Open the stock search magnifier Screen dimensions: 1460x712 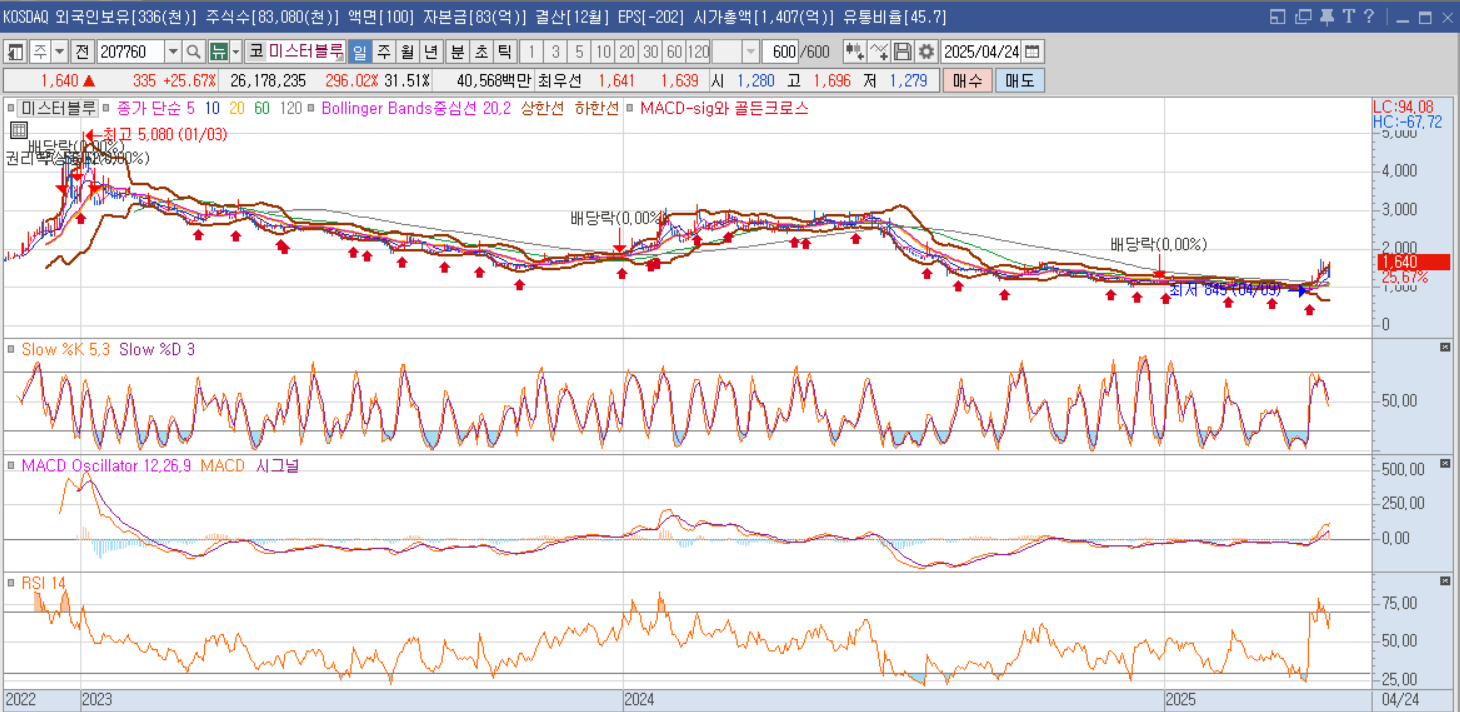(x=194, y=52)
